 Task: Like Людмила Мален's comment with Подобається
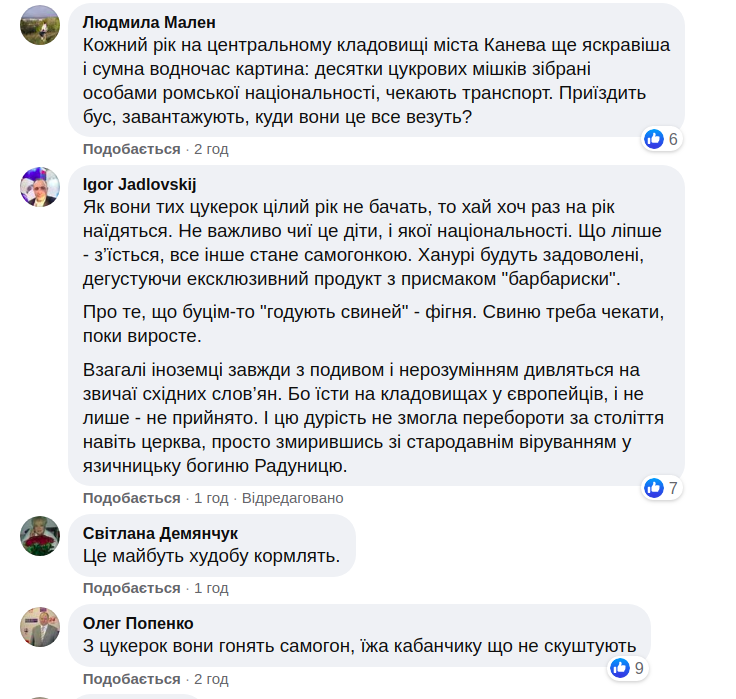131,149
